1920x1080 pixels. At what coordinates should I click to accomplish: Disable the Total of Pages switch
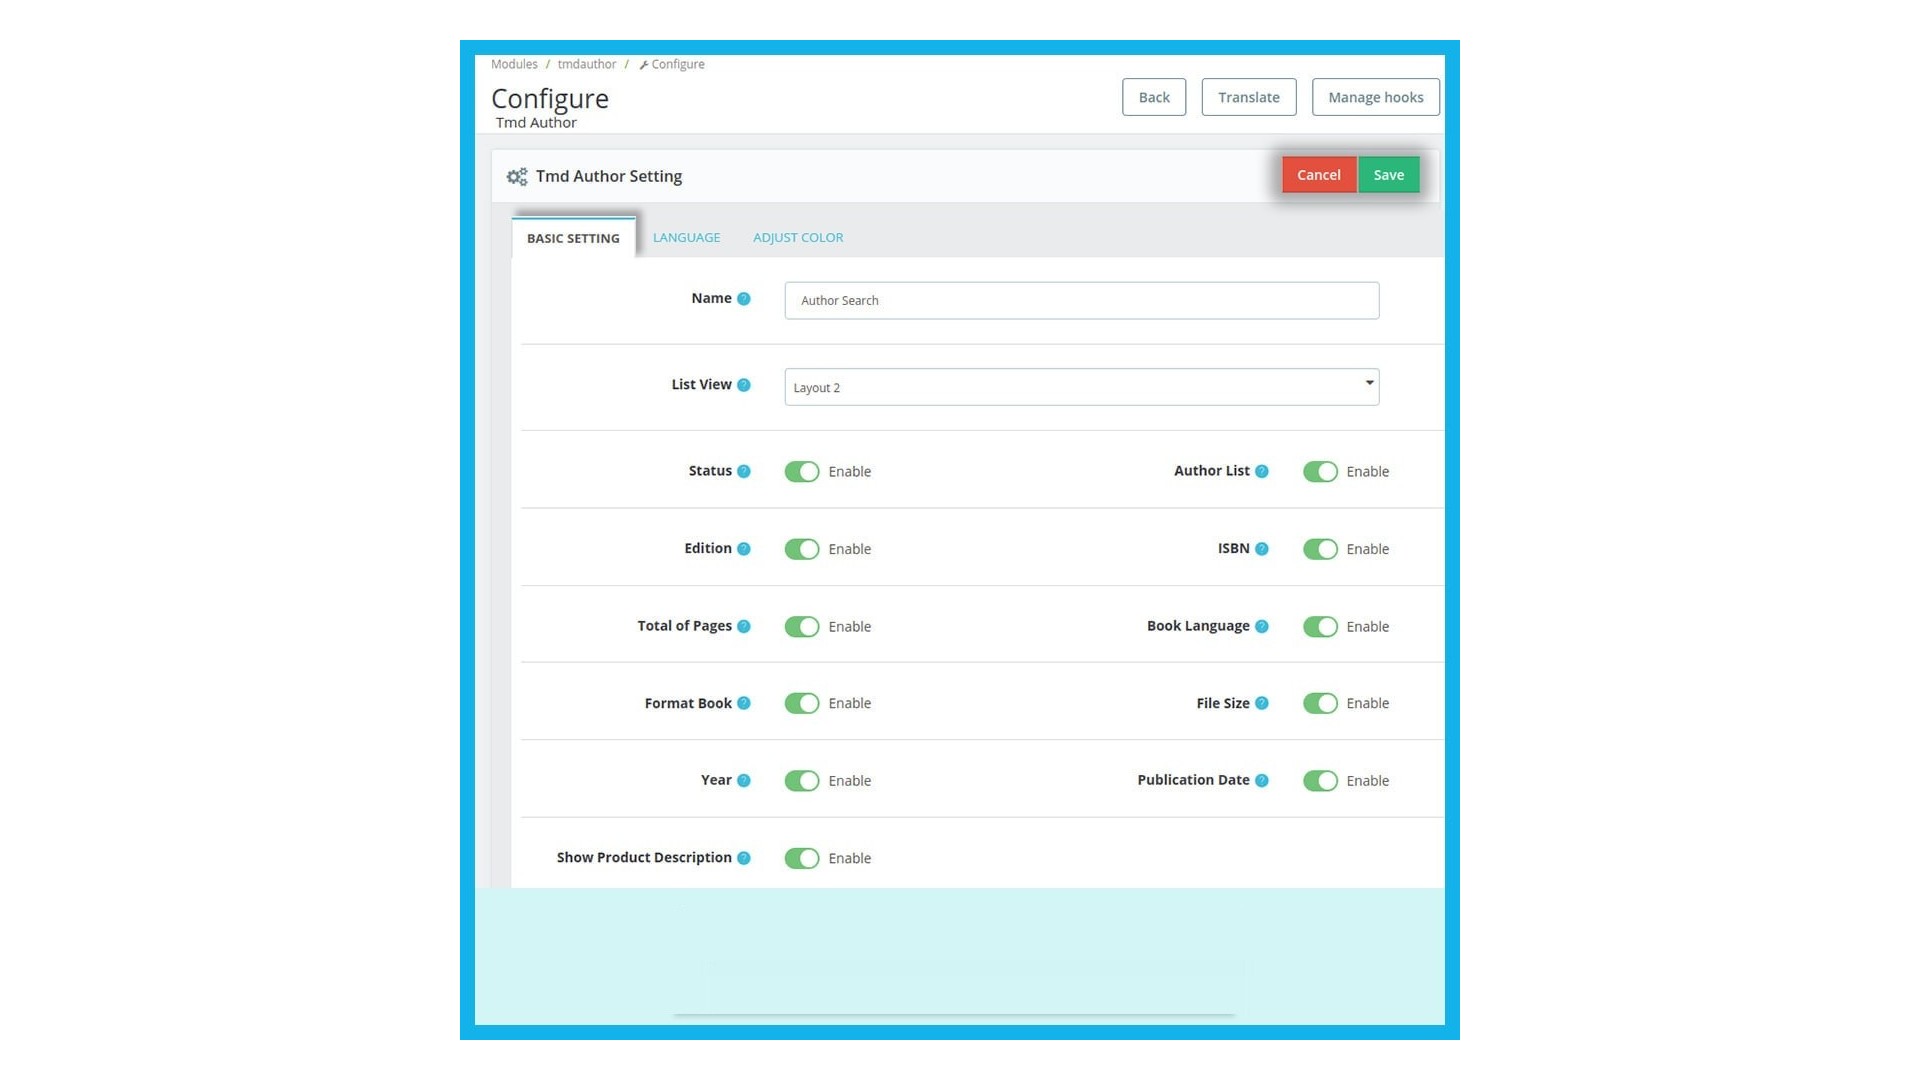801,626
